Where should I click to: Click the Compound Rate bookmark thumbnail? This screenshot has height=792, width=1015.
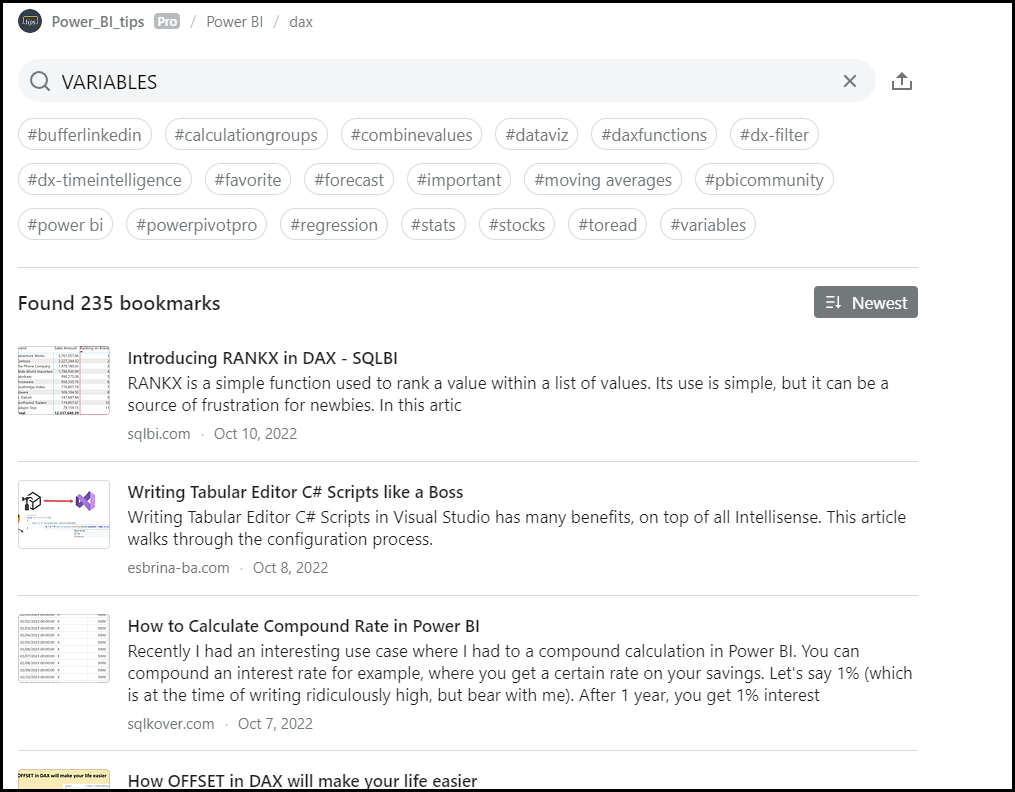pos(64,648)
